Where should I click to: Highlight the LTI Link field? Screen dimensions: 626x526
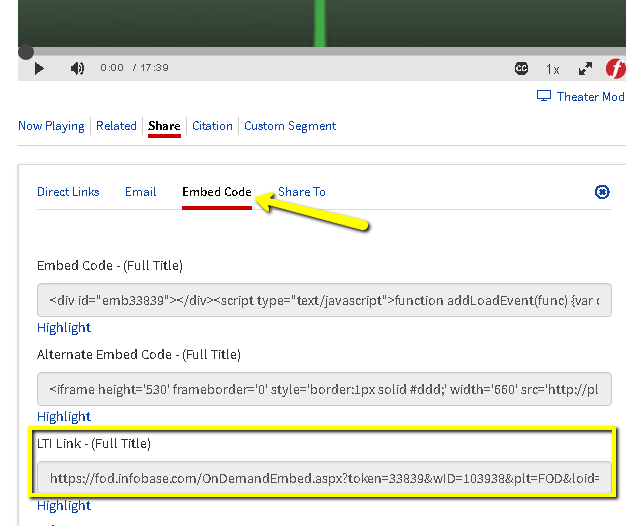[64, 506]
